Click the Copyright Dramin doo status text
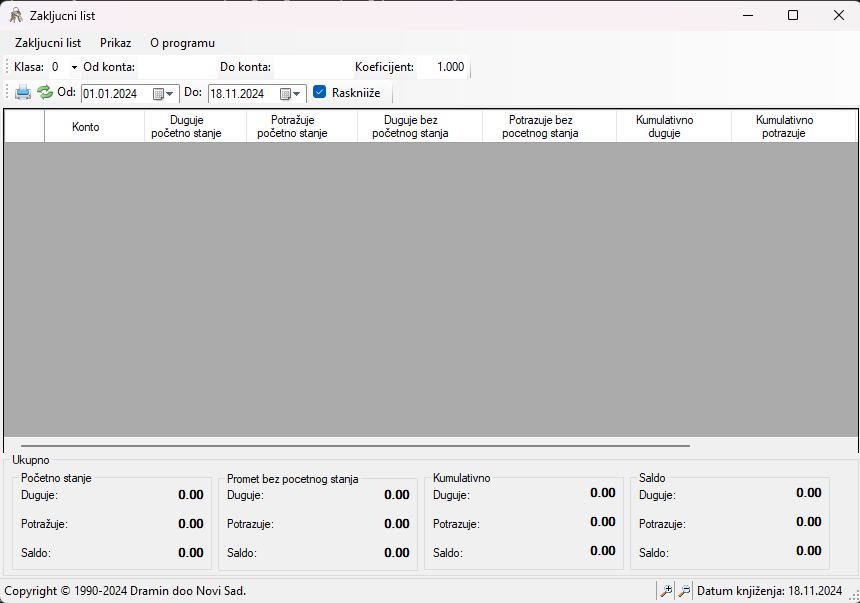Screen dimensions: 860x603 tap(125, 591)
